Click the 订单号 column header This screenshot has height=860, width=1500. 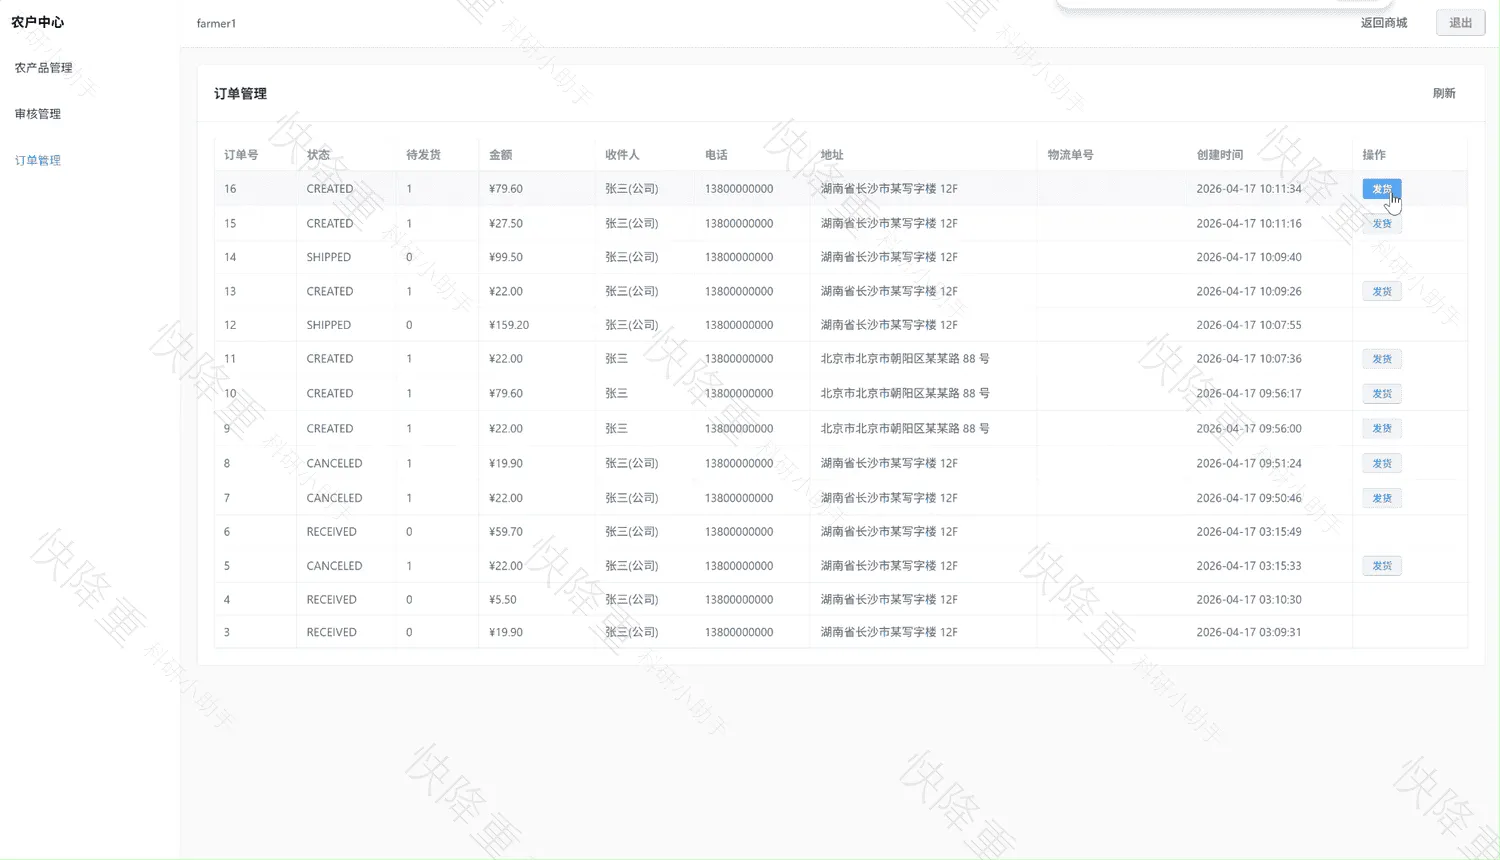[241, 155]
